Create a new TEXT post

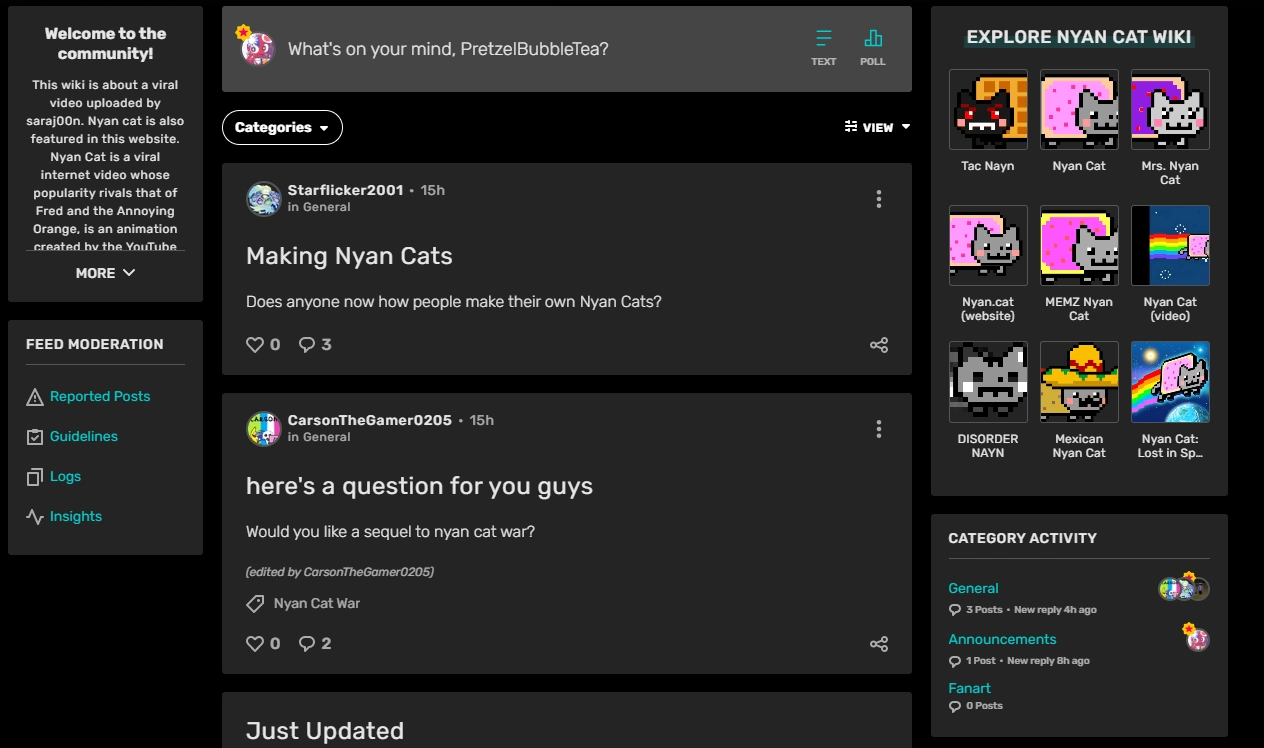pos(823,47)
